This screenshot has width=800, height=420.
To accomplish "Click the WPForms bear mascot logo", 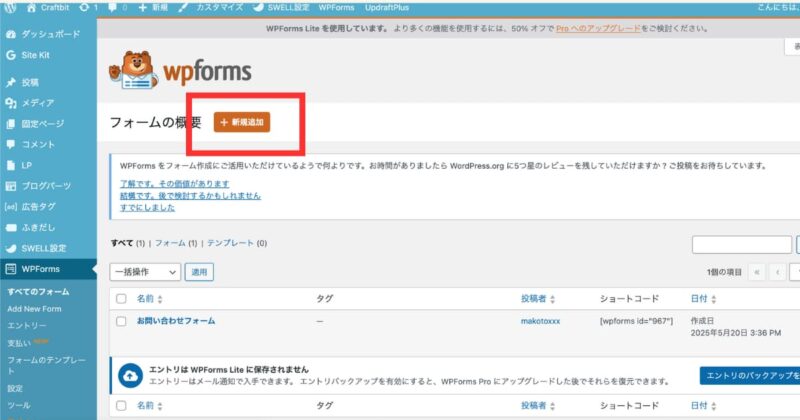I will coord(133,70).
